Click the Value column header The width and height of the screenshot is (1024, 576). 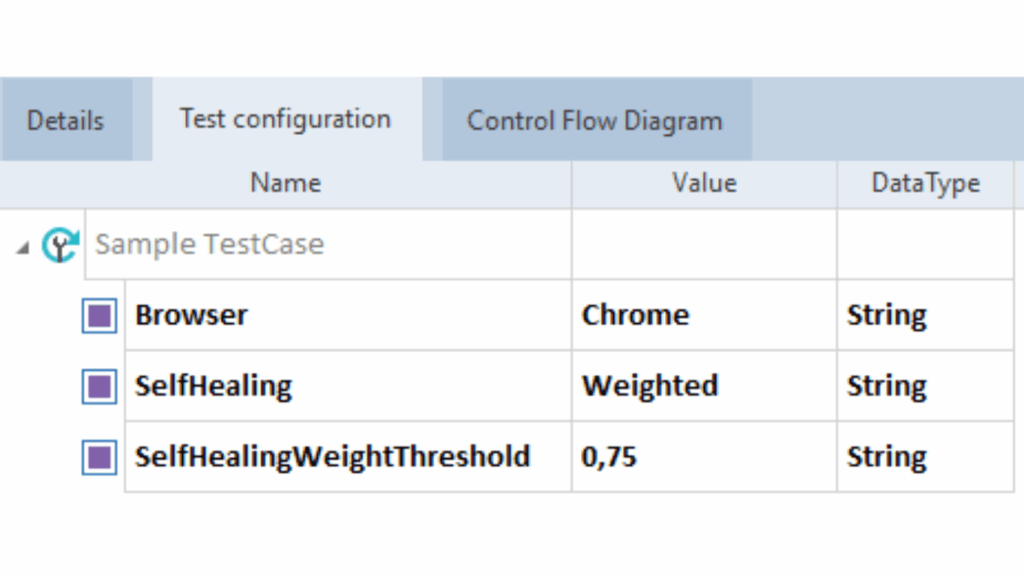(704, 183)
